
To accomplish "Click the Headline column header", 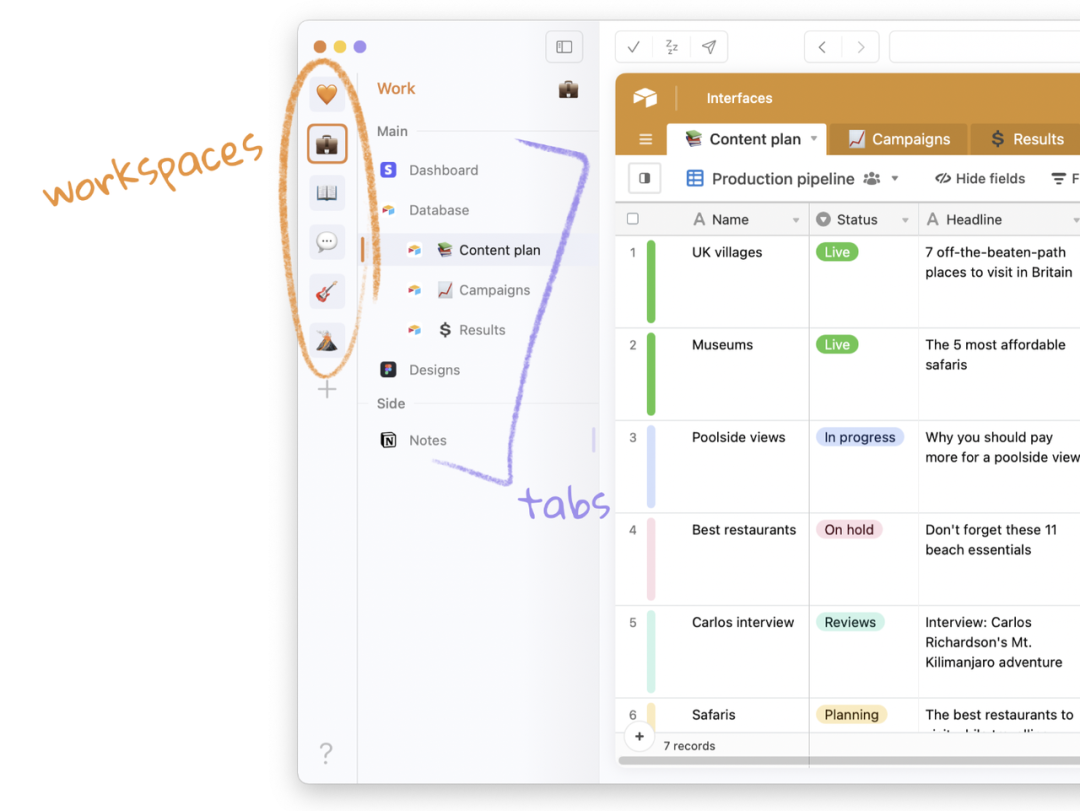I will pyautogui.click(x=999, y=219).
